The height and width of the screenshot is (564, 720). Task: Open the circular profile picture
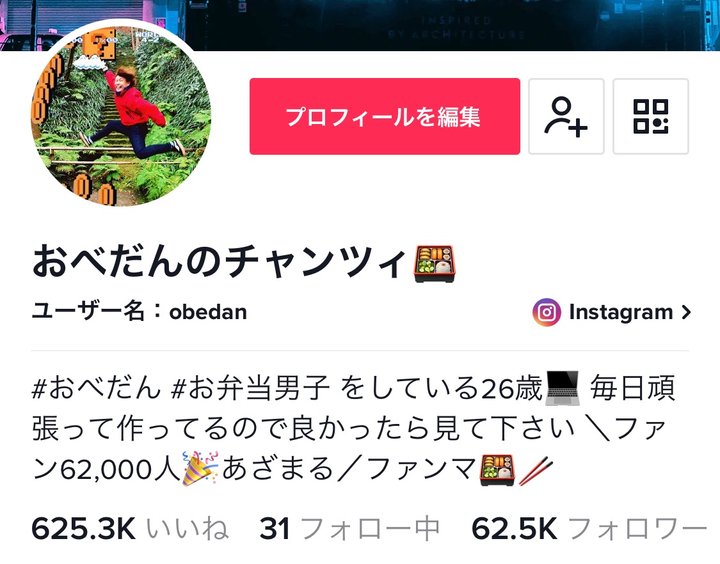121,116
